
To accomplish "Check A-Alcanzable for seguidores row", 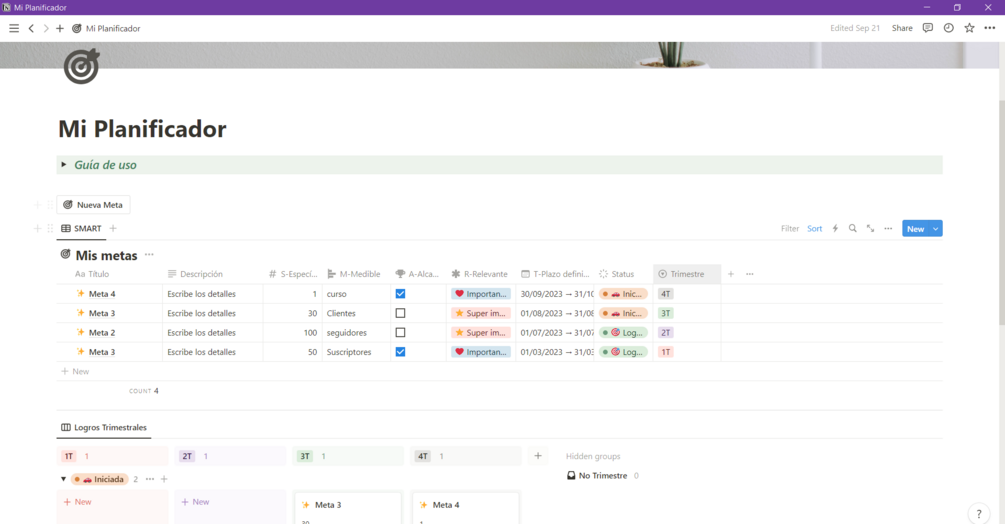I will pyautogui.click(x=401, y=332).
